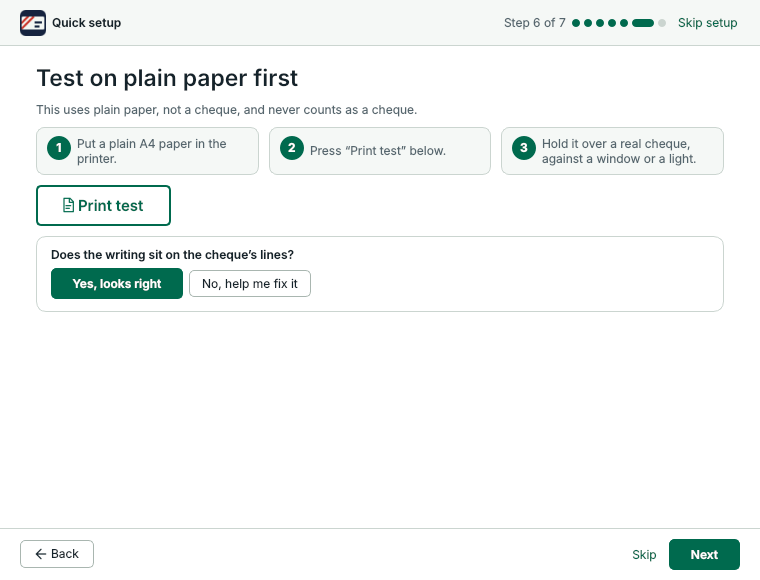This screenshot has height=580, width=760.
Task: Click 'Hold it over a real cheque' instruction
Action: 619,151
